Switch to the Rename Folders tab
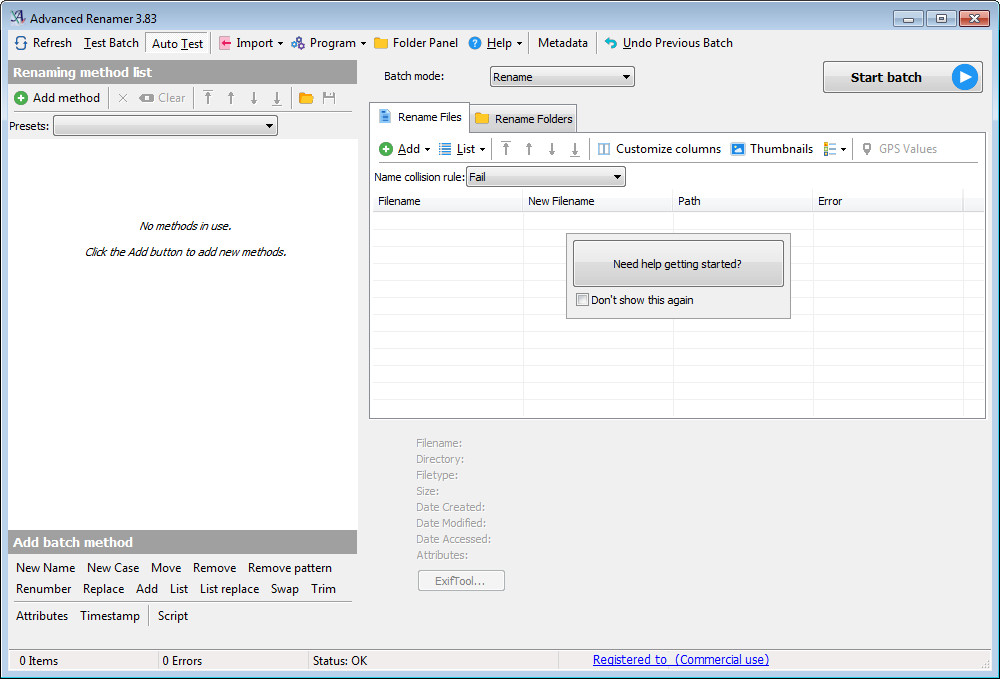The width and height of the screenshot is (1000, 679). [x=524, y=119]
